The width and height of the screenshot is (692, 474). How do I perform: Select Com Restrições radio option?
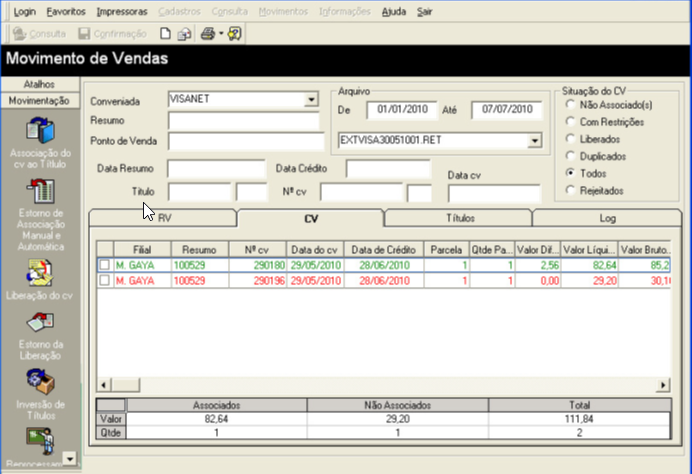pos(570,121)
